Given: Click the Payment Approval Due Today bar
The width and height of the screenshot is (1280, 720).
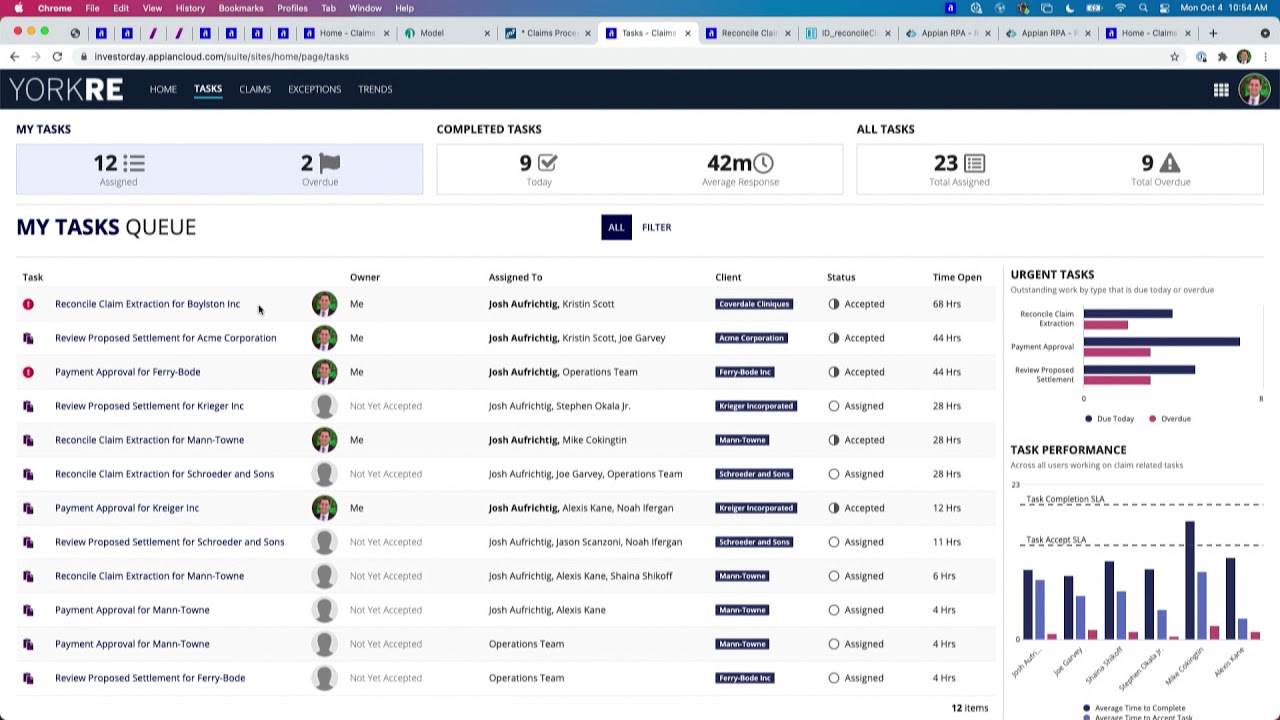Looking at the screenshot, I should [x=1162, y=342].
